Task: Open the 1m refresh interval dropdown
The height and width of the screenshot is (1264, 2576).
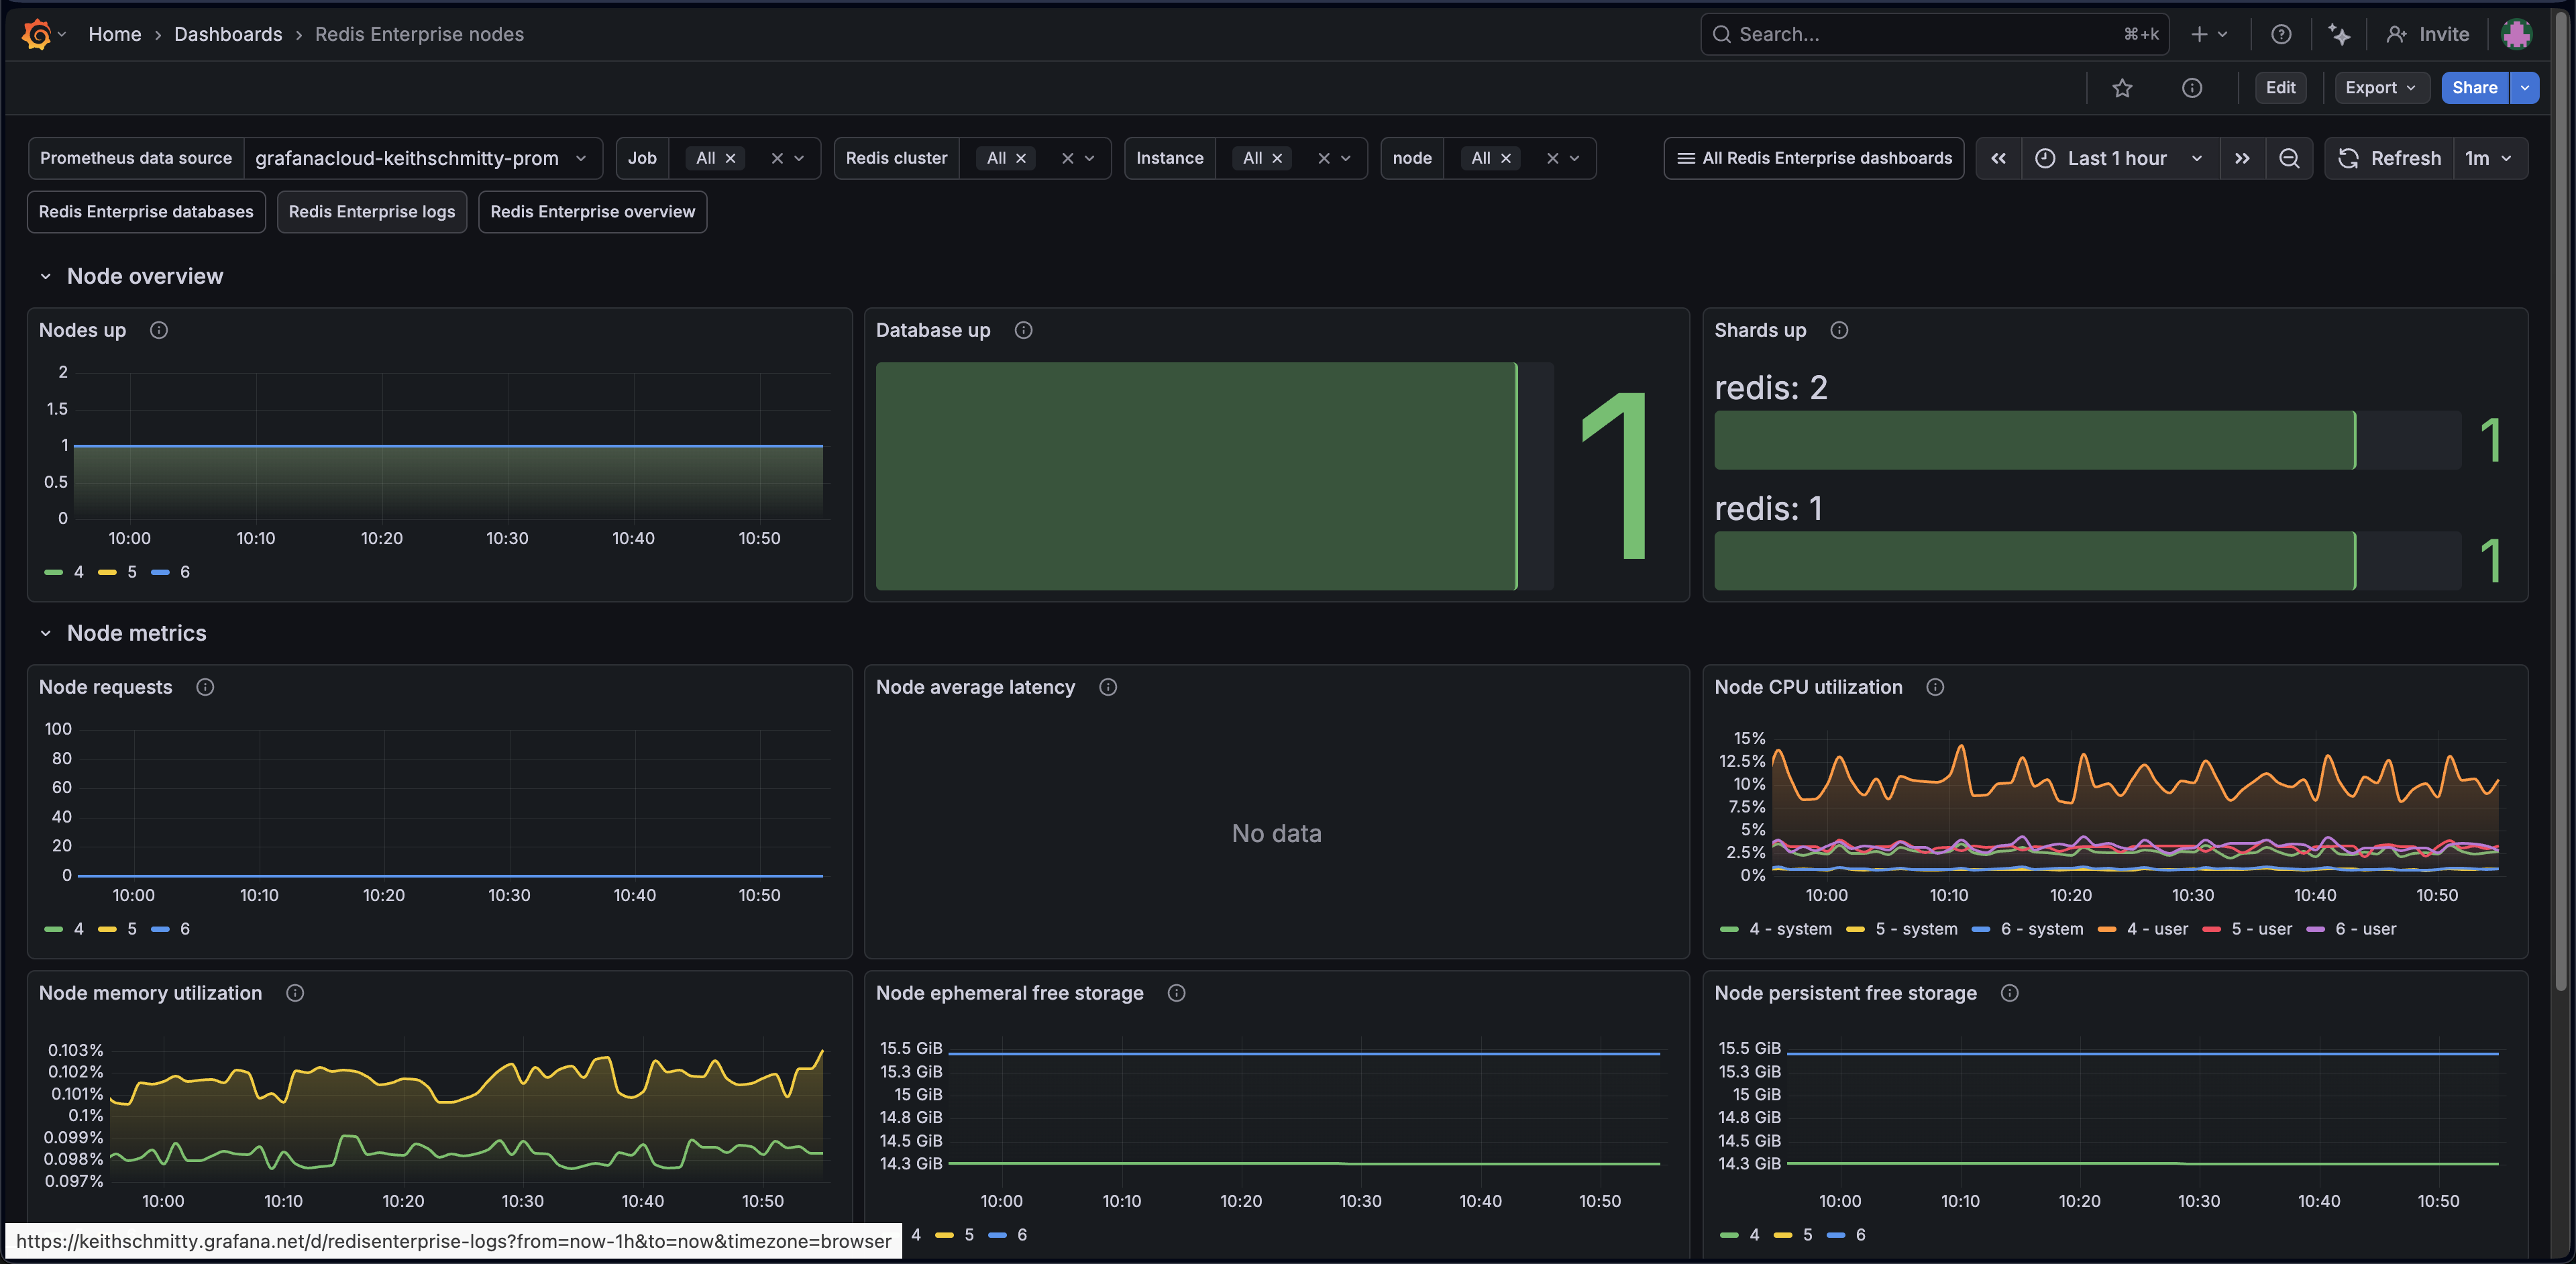Action: (x=2490, y=158)
